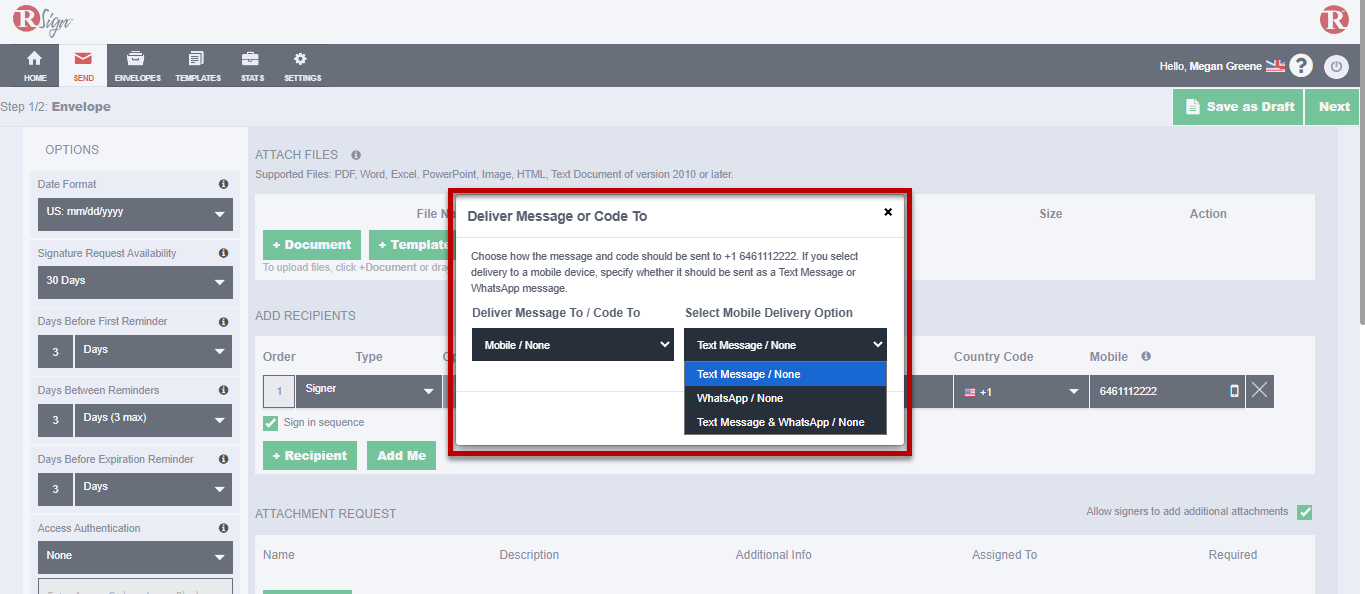
Task: Open the Templates icon in navbar
Action: coord(197,59)
